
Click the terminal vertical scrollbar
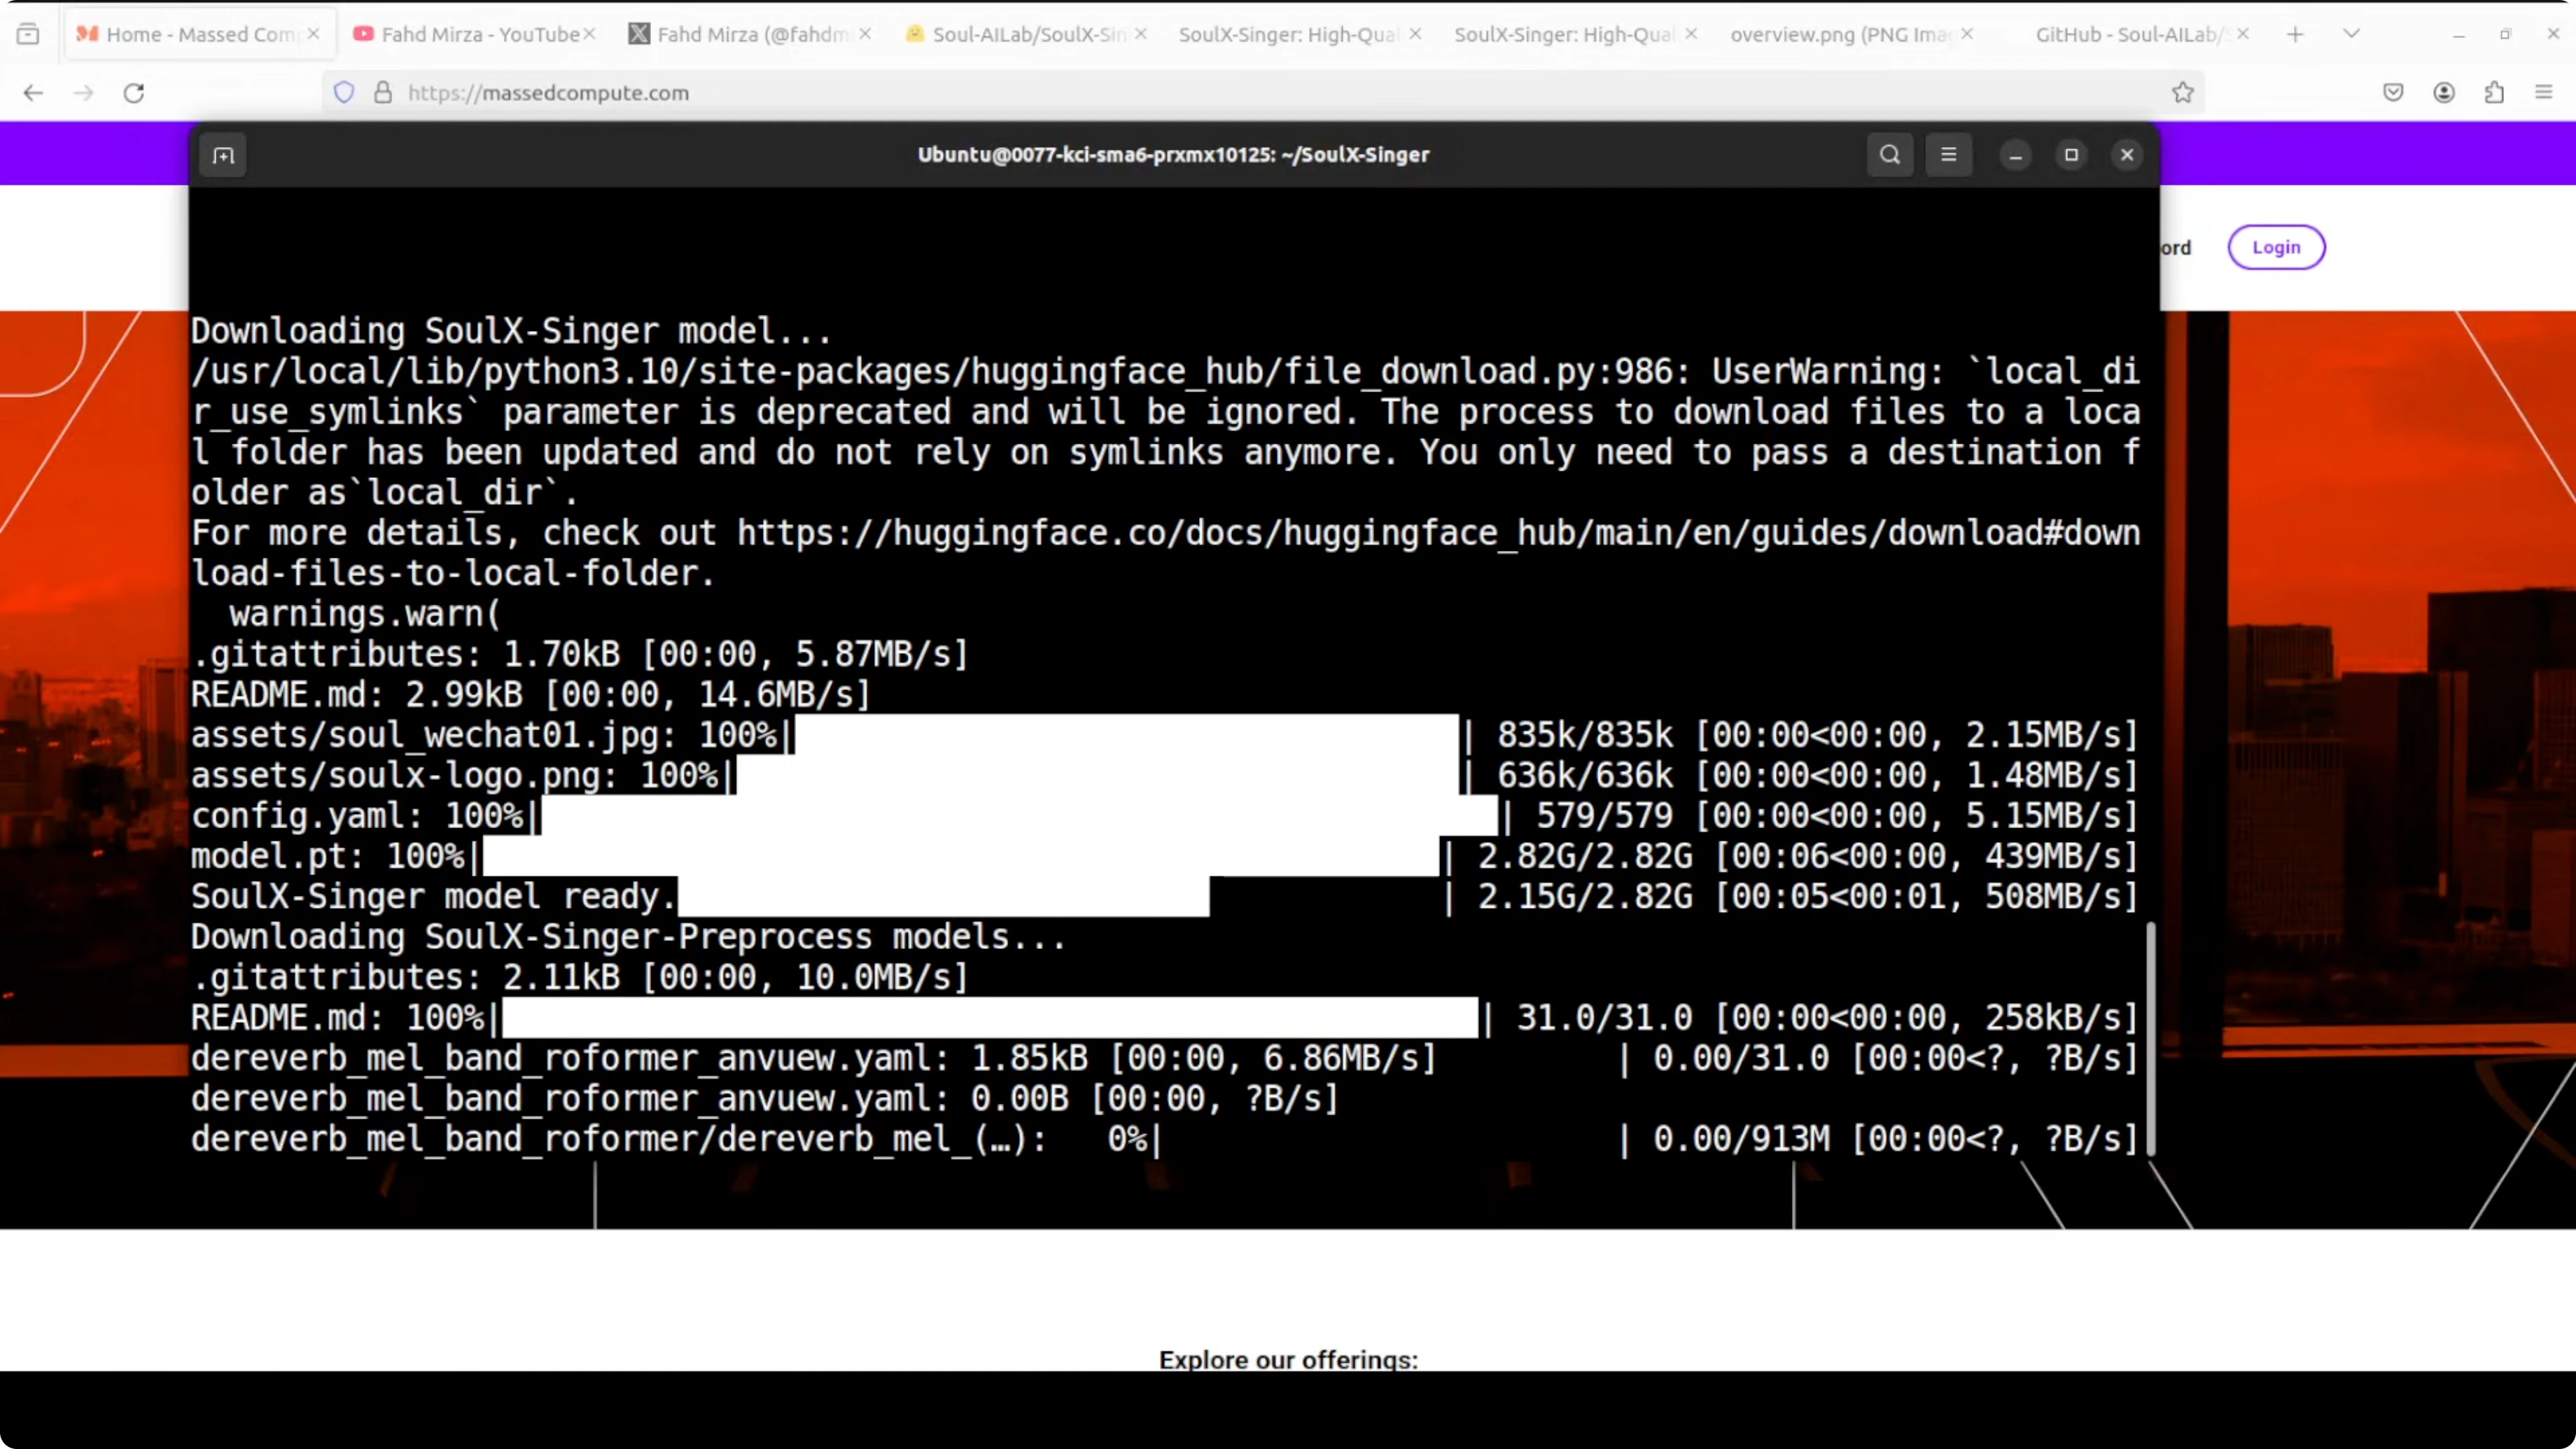point(2150,1040)
